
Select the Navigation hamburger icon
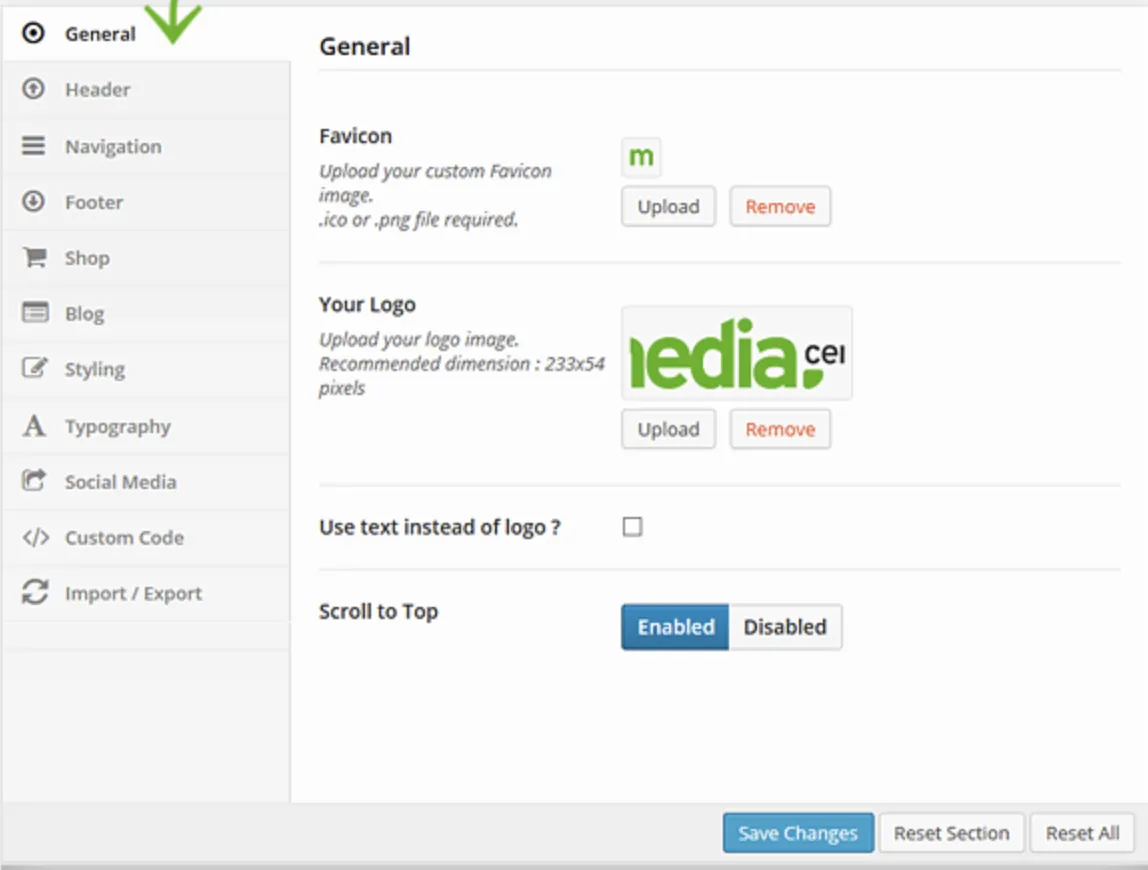coord(33,145)
